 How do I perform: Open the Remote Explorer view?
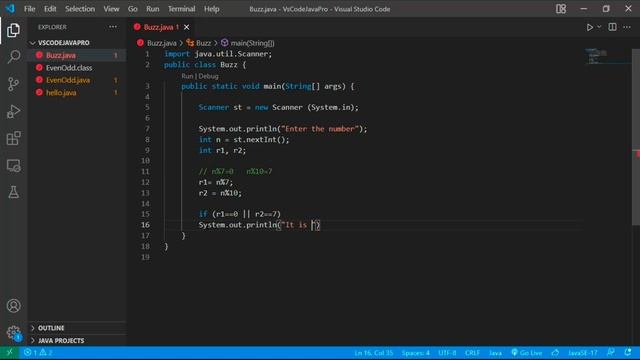click(x=13, y=166)
